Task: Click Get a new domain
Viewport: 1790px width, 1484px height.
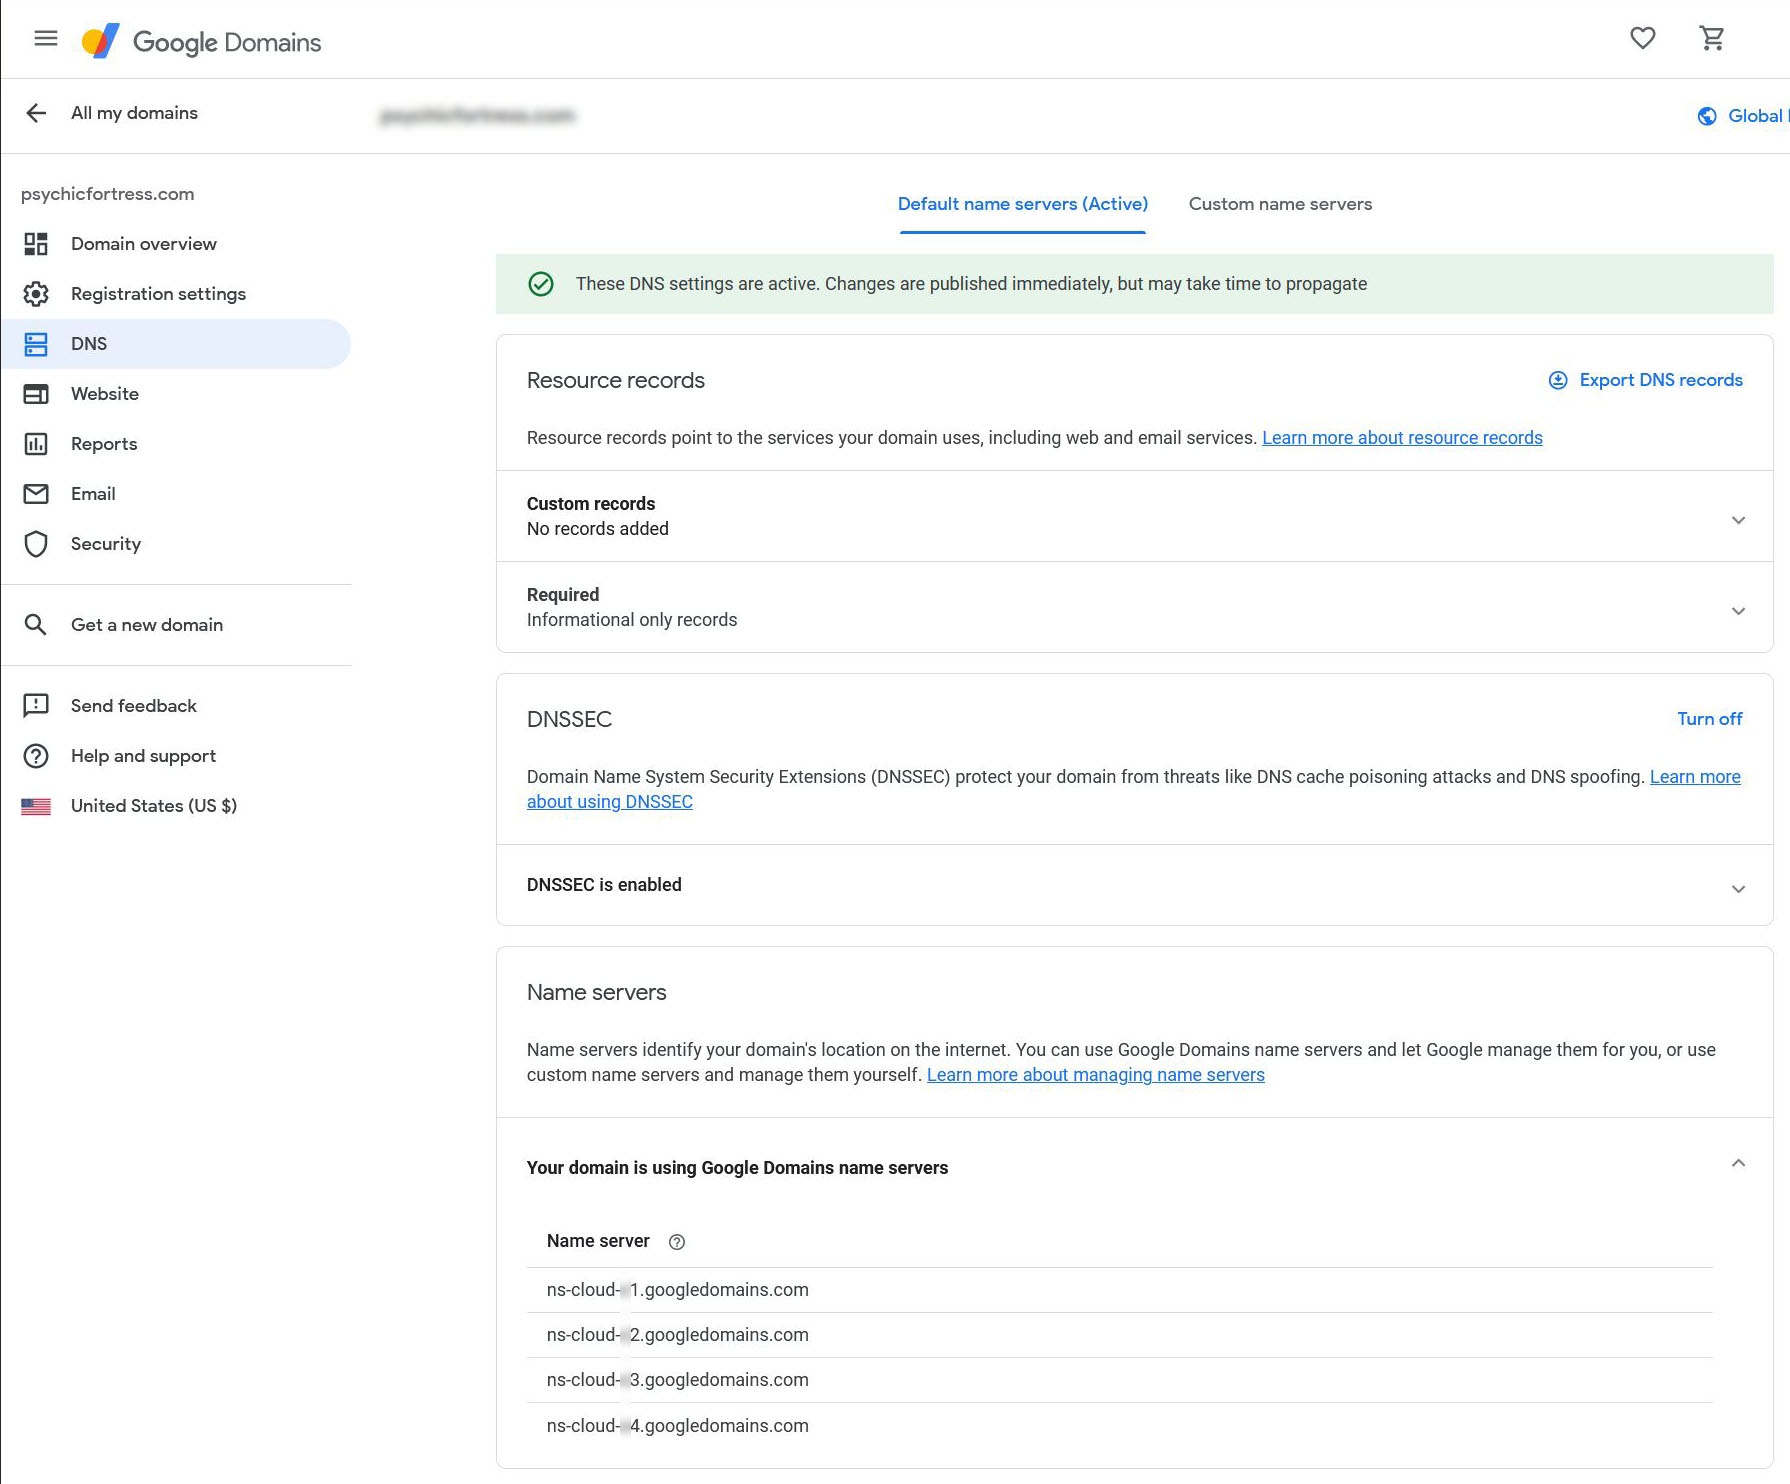Action: tap(147, 625)
